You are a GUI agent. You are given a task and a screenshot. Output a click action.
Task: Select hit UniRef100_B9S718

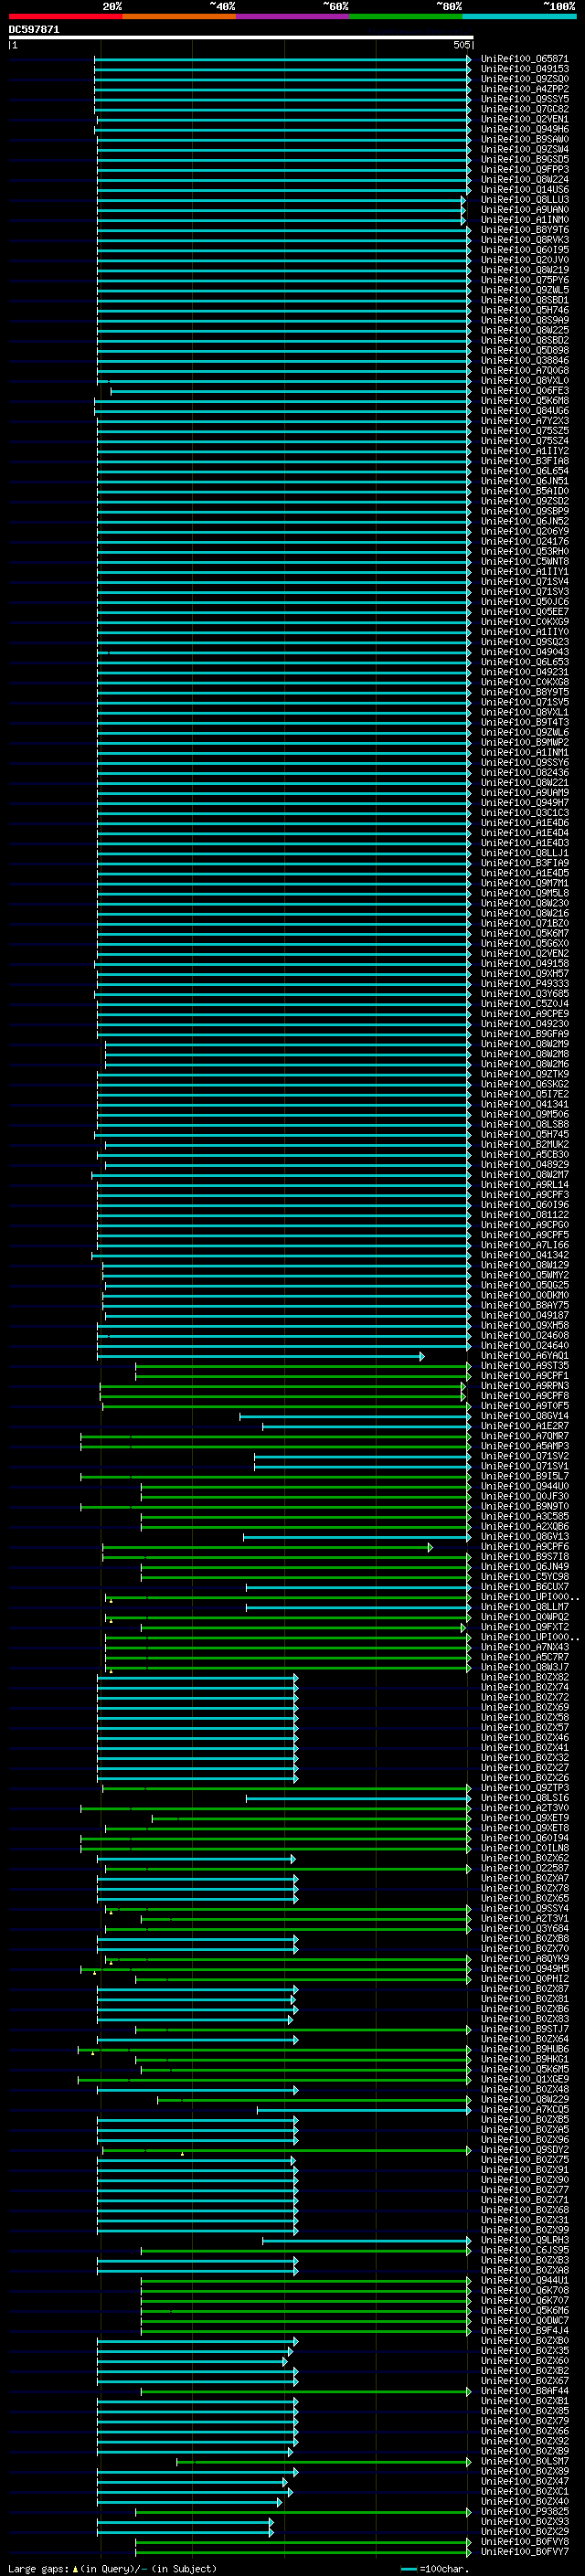pos(525,1557)
